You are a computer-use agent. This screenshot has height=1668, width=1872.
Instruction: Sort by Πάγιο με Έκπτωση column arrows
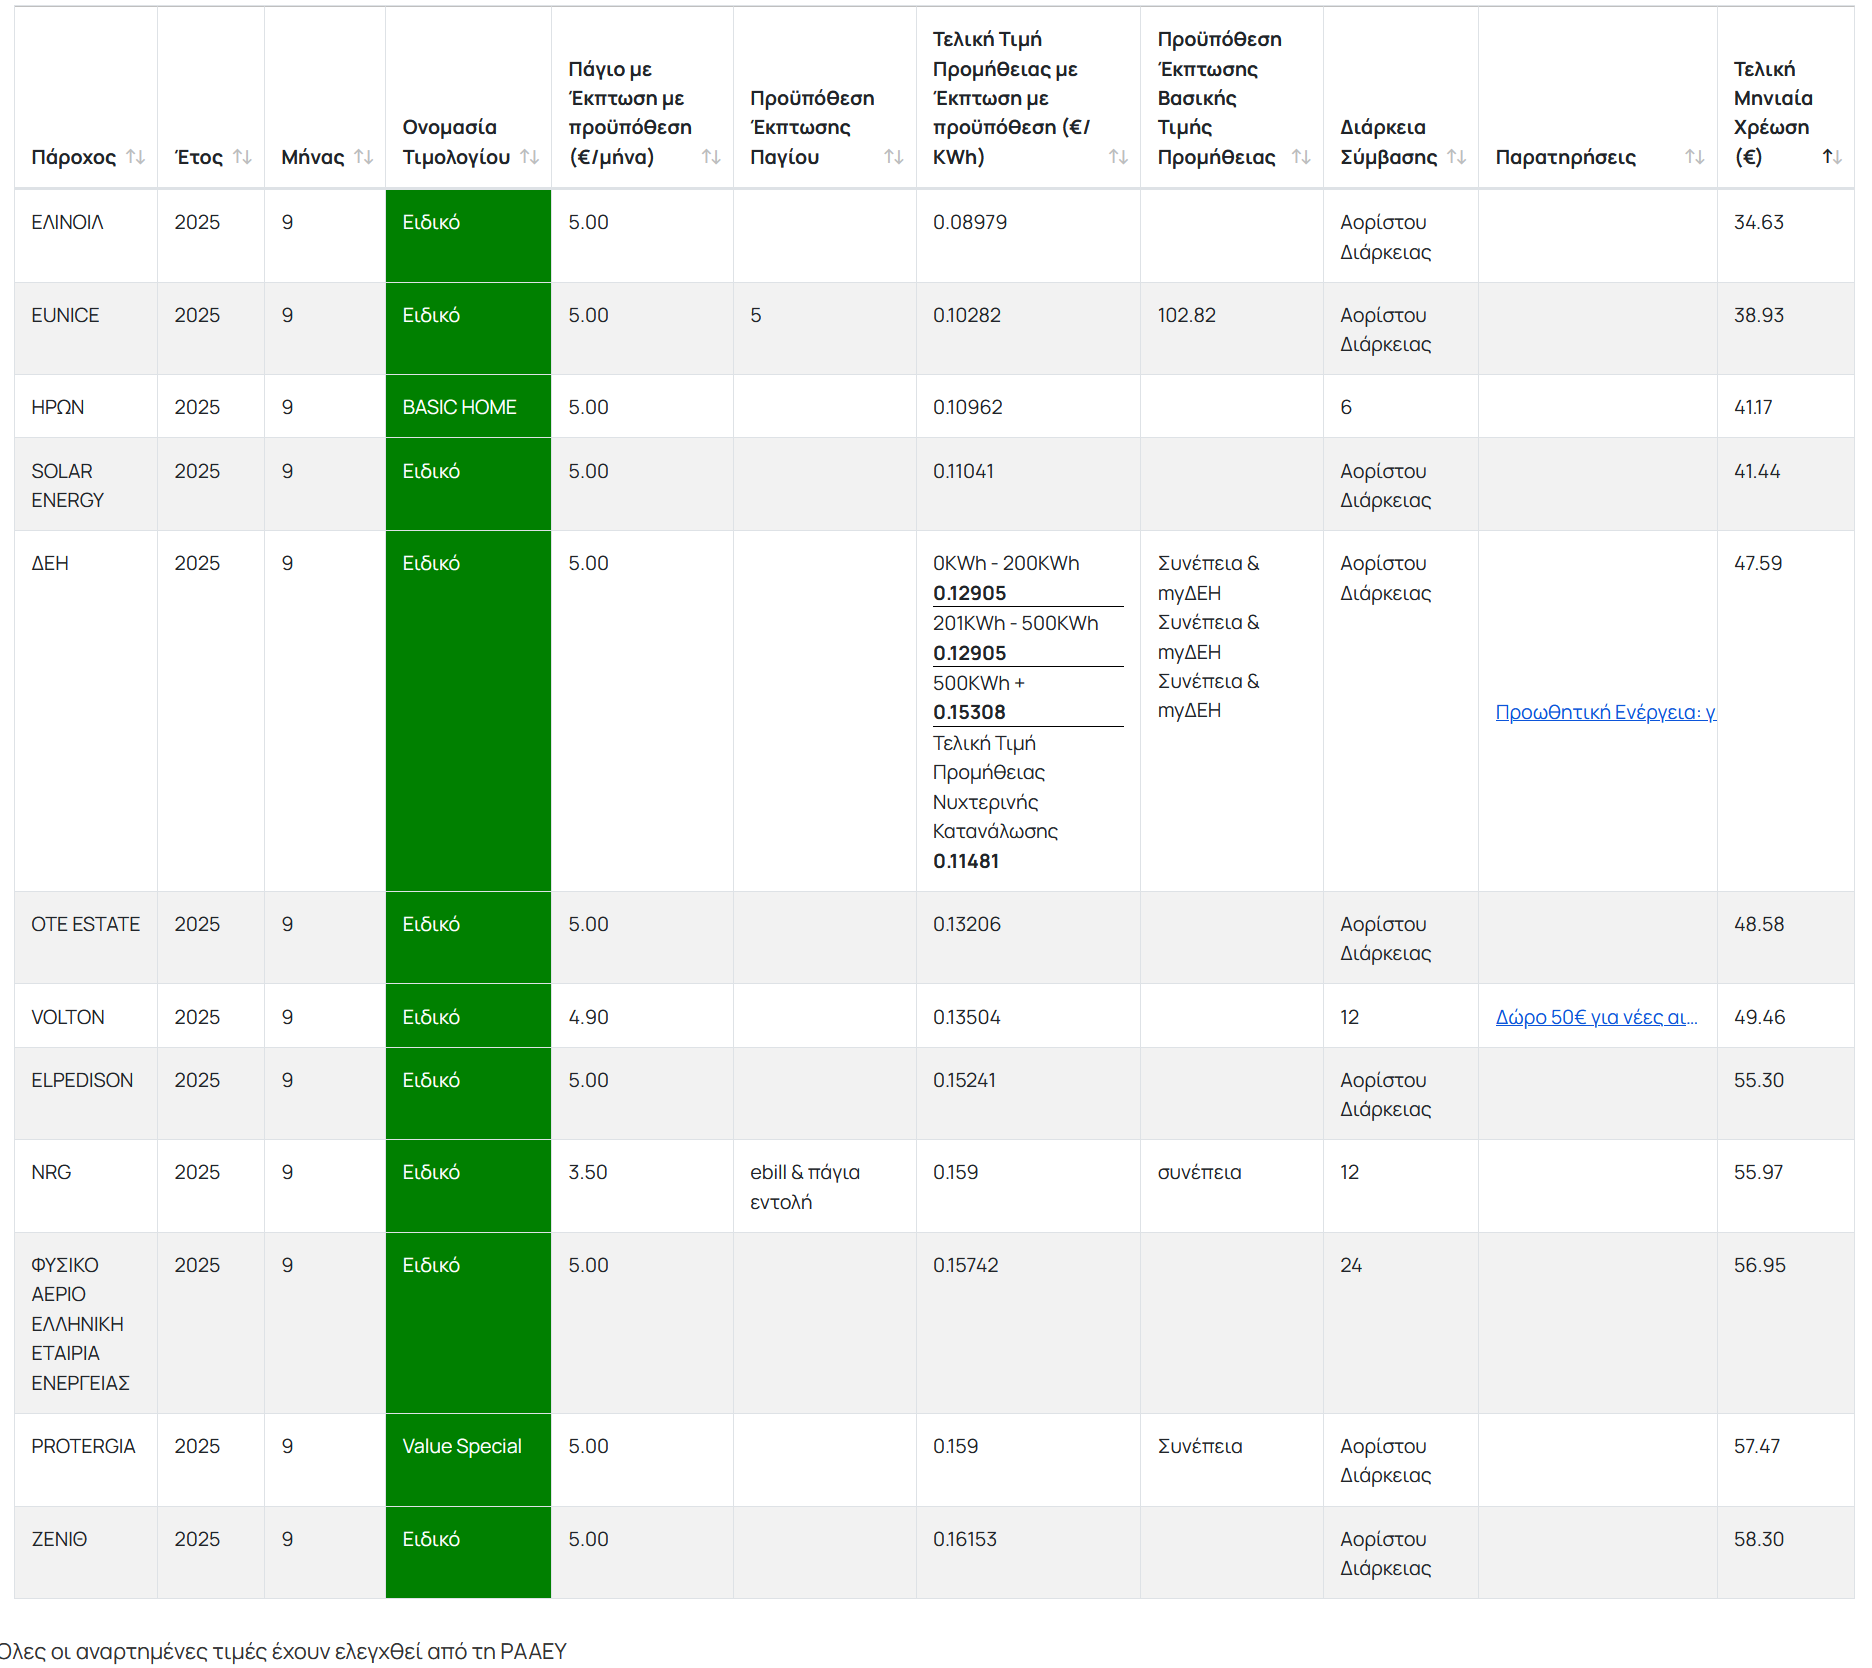pyautogui.click(x=711, y=157)
